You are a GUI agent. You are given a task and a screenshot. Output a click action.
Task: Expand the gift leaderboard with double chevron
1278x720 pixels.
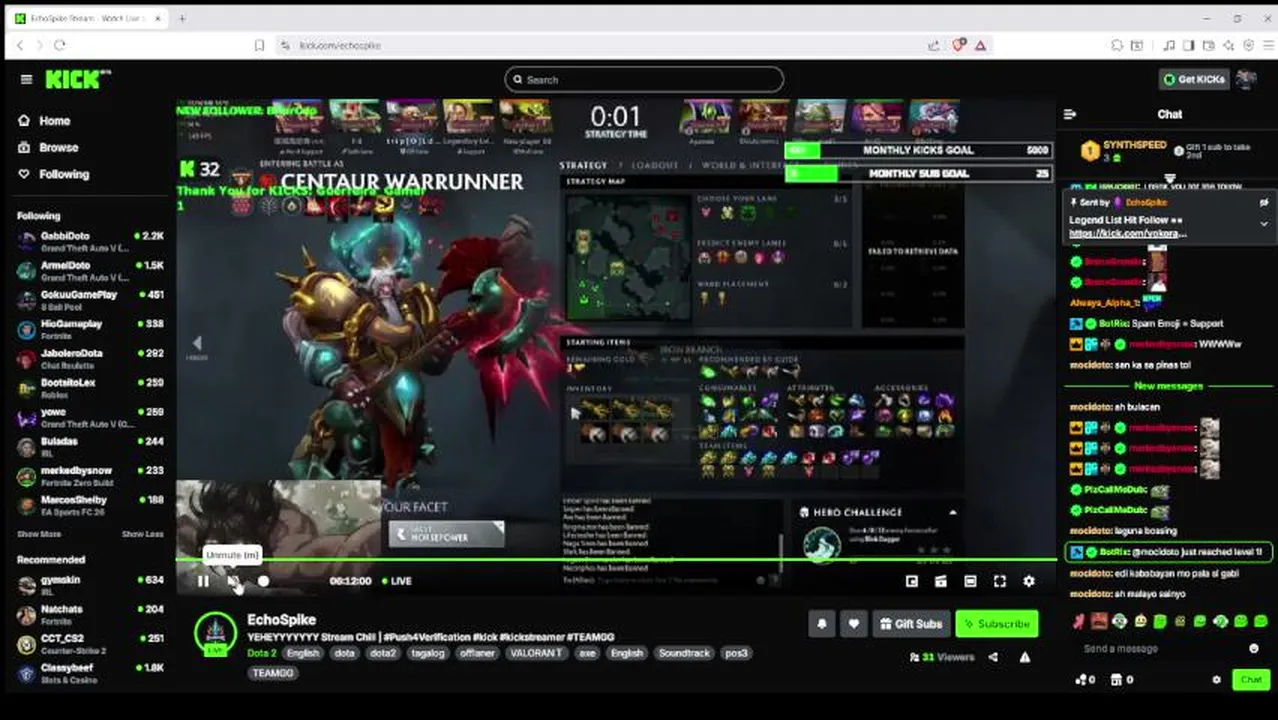[1169, 180]
